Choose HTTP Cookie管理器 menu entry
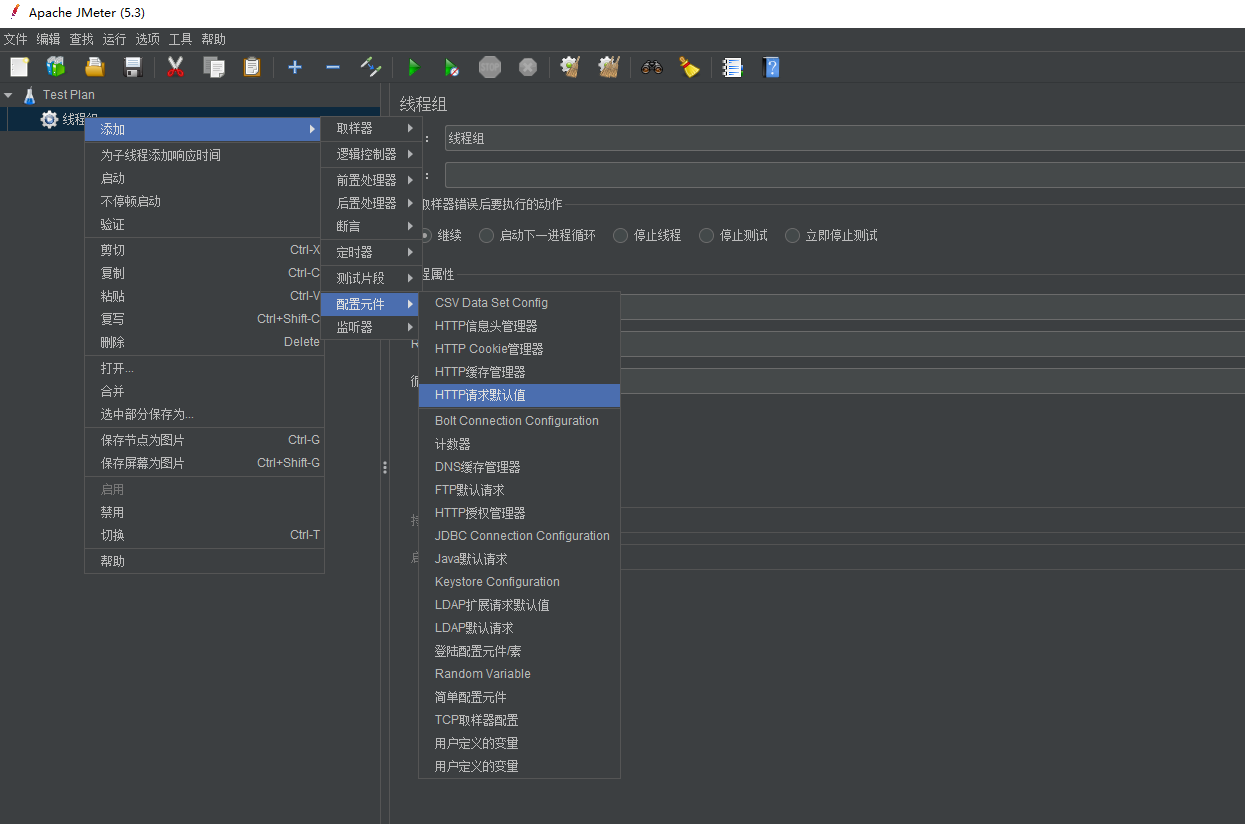 (519, 349)
